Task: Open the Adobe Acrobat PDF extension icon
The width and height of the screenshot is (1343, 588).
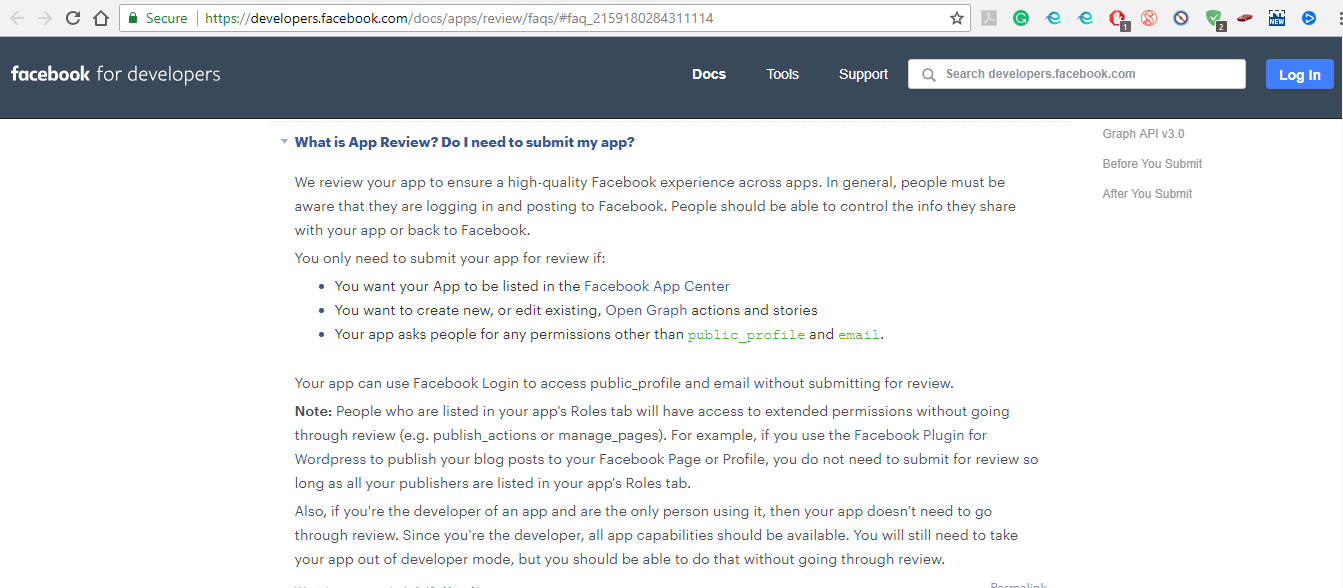Action: coord(989,18)
